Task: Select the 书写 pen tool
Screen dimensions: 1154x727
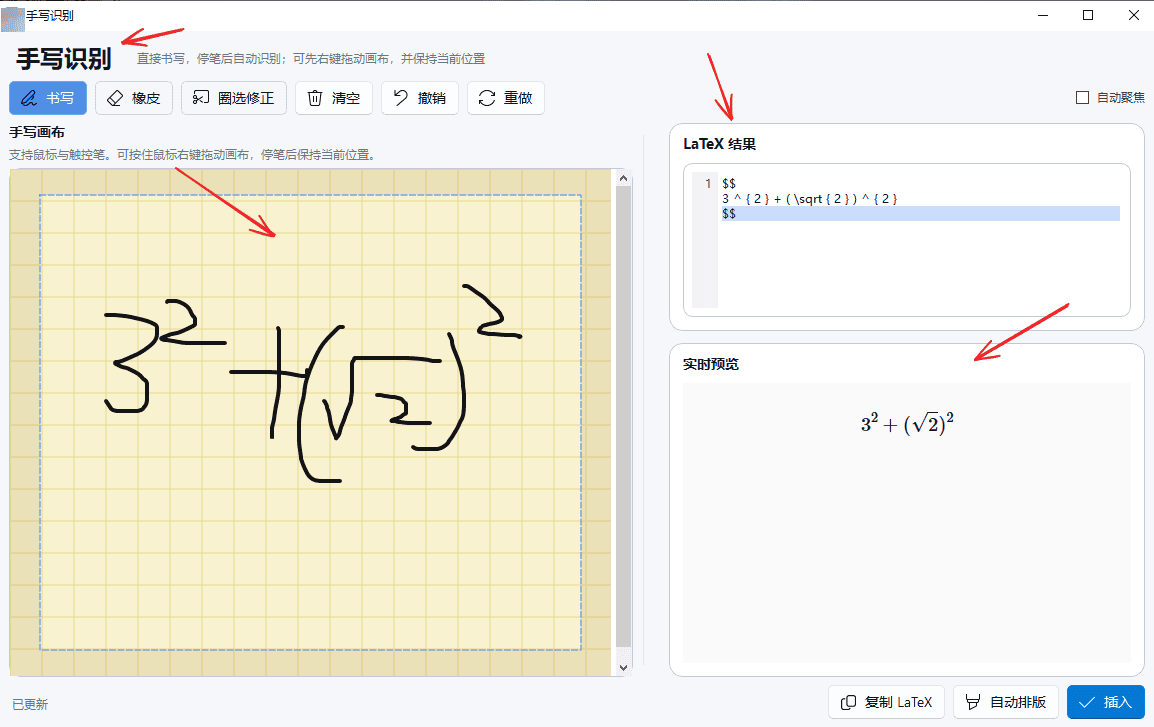Action: 48,98
